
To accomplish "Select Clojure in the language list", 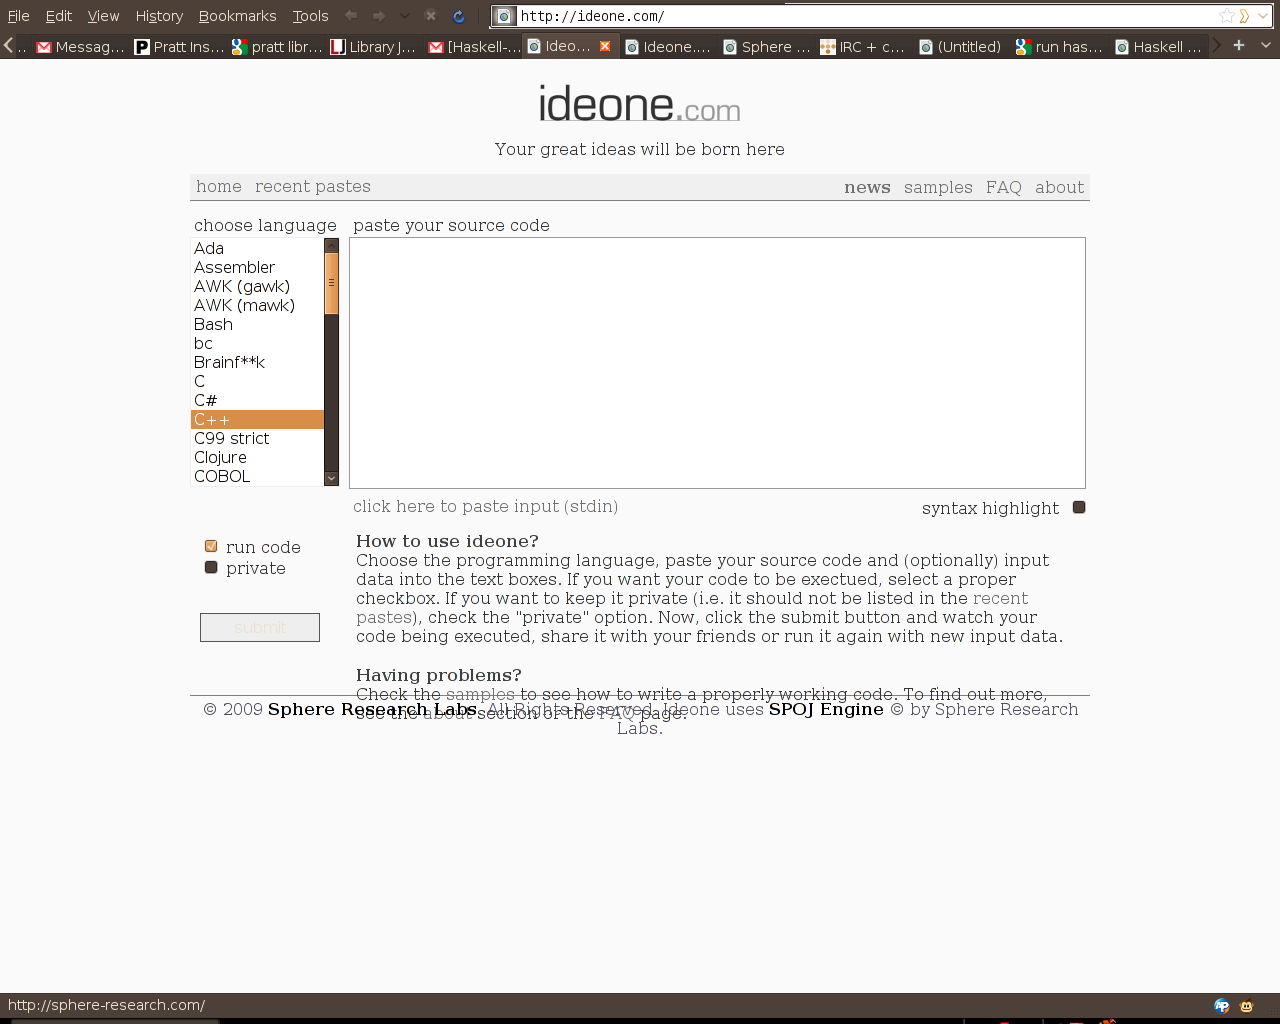I will [257, 457].
